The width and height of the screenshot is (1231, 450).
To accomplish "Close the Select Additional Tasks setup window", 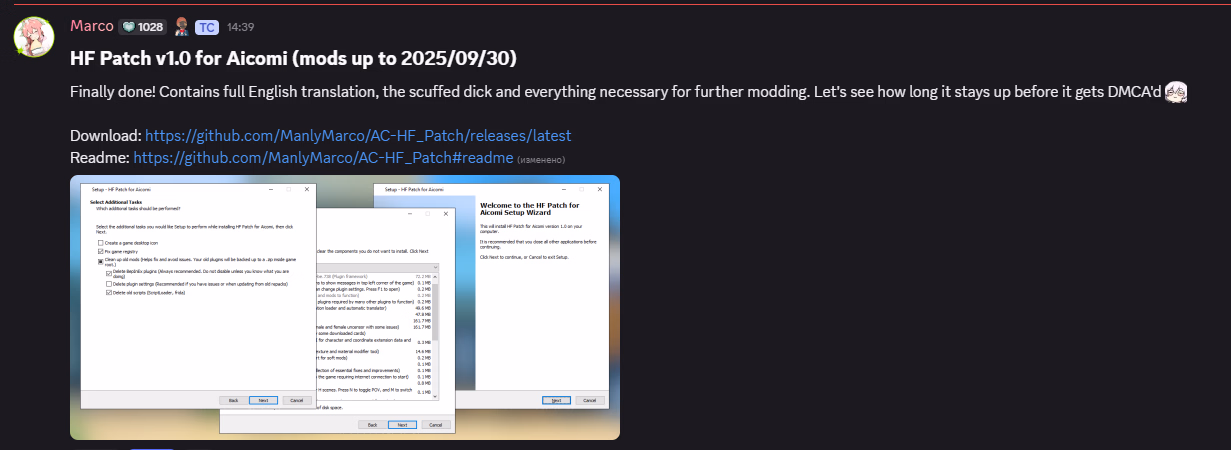I will tap(306, 189).
